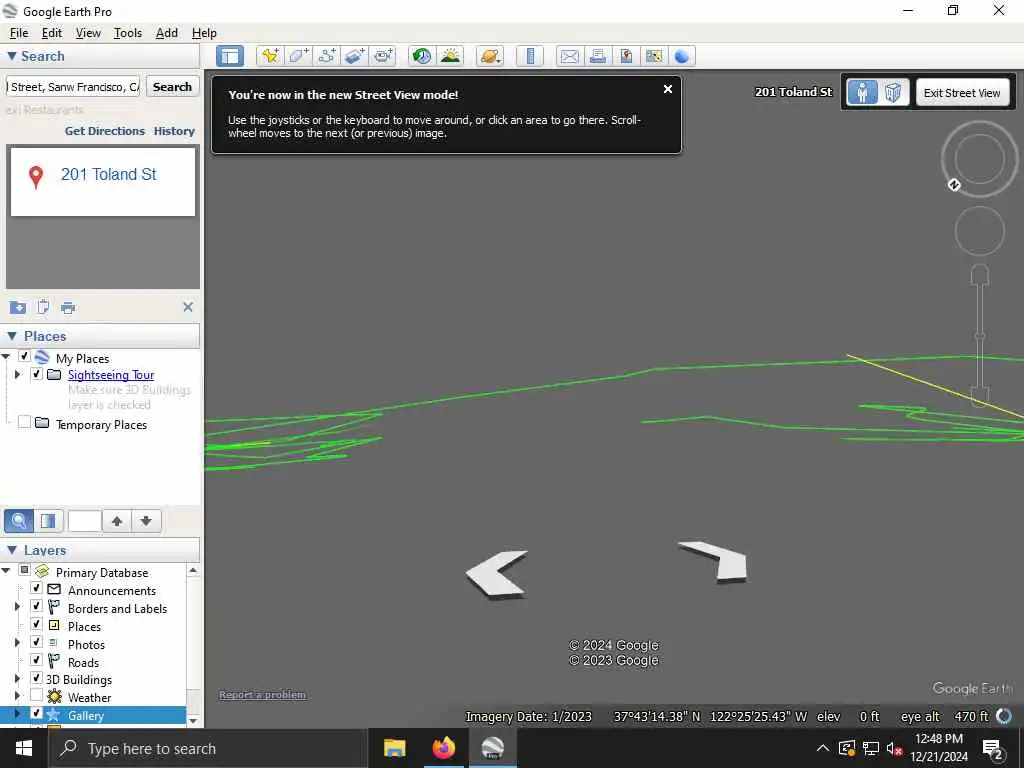Image resolution: width=1024 pixels, height=768 pixels.
Task: Open the ruler measurement tool
Action: [x=530, y=56]
